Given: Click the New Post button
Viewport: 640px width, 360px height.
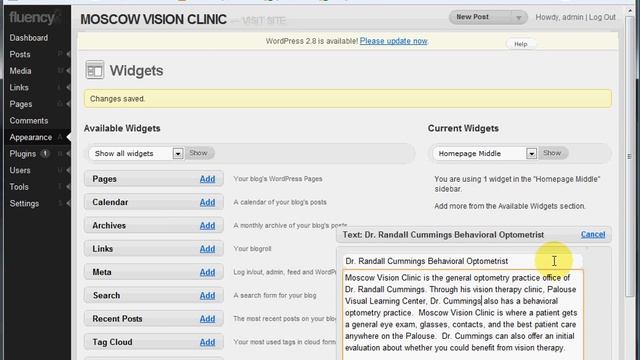Looking at the screenshot, I should 480,17.
